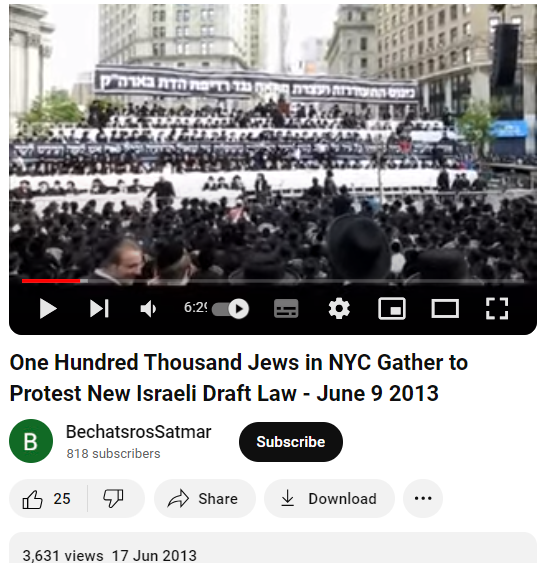Mute the video volume

click(x=148, y=308)
